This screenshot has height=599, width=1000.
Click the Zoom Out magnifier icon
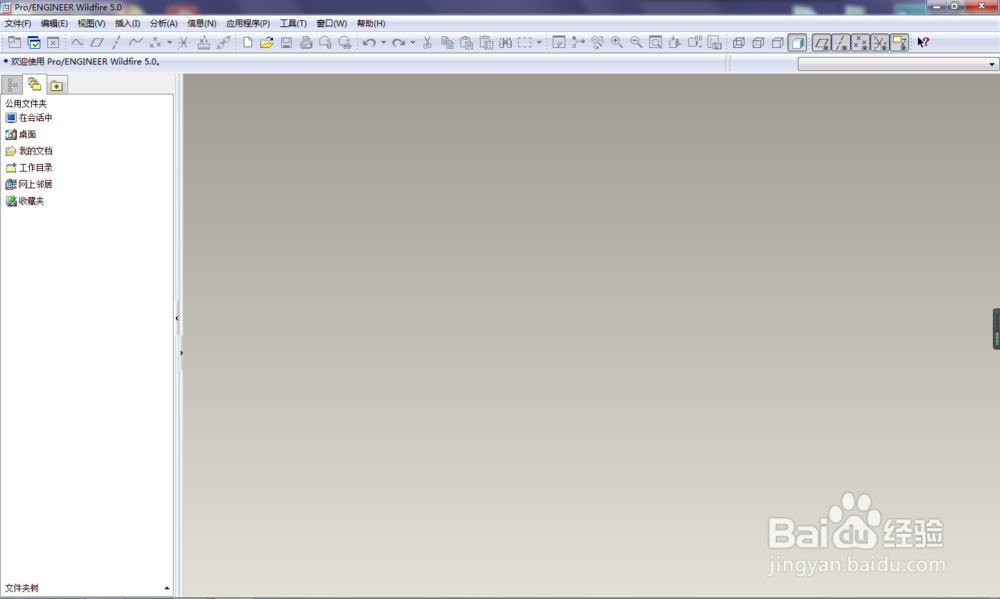(636, 43)
